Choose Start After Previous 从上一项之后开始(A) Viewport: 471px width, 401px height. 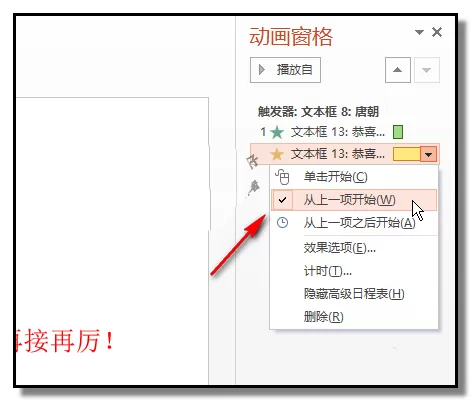point(354,223)
